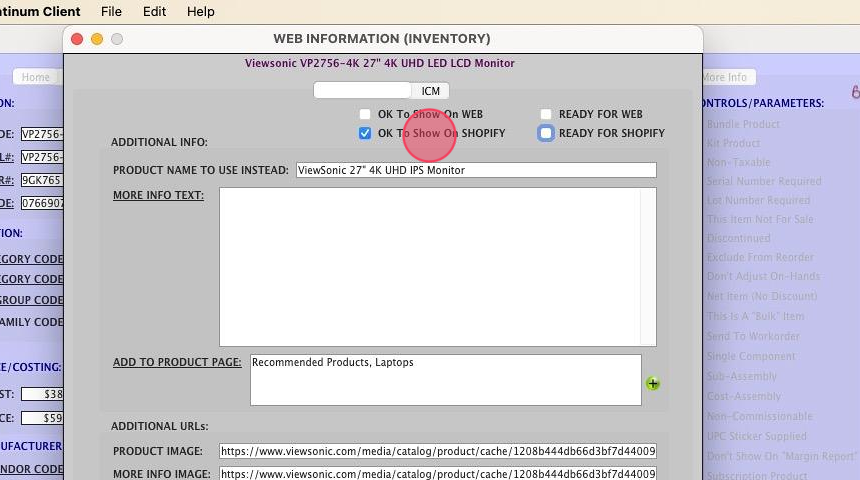The width and height of the screenshot is (860, 480).
Task: Click the Recommended Products, Laptops text box
Action: click(446, 380)
